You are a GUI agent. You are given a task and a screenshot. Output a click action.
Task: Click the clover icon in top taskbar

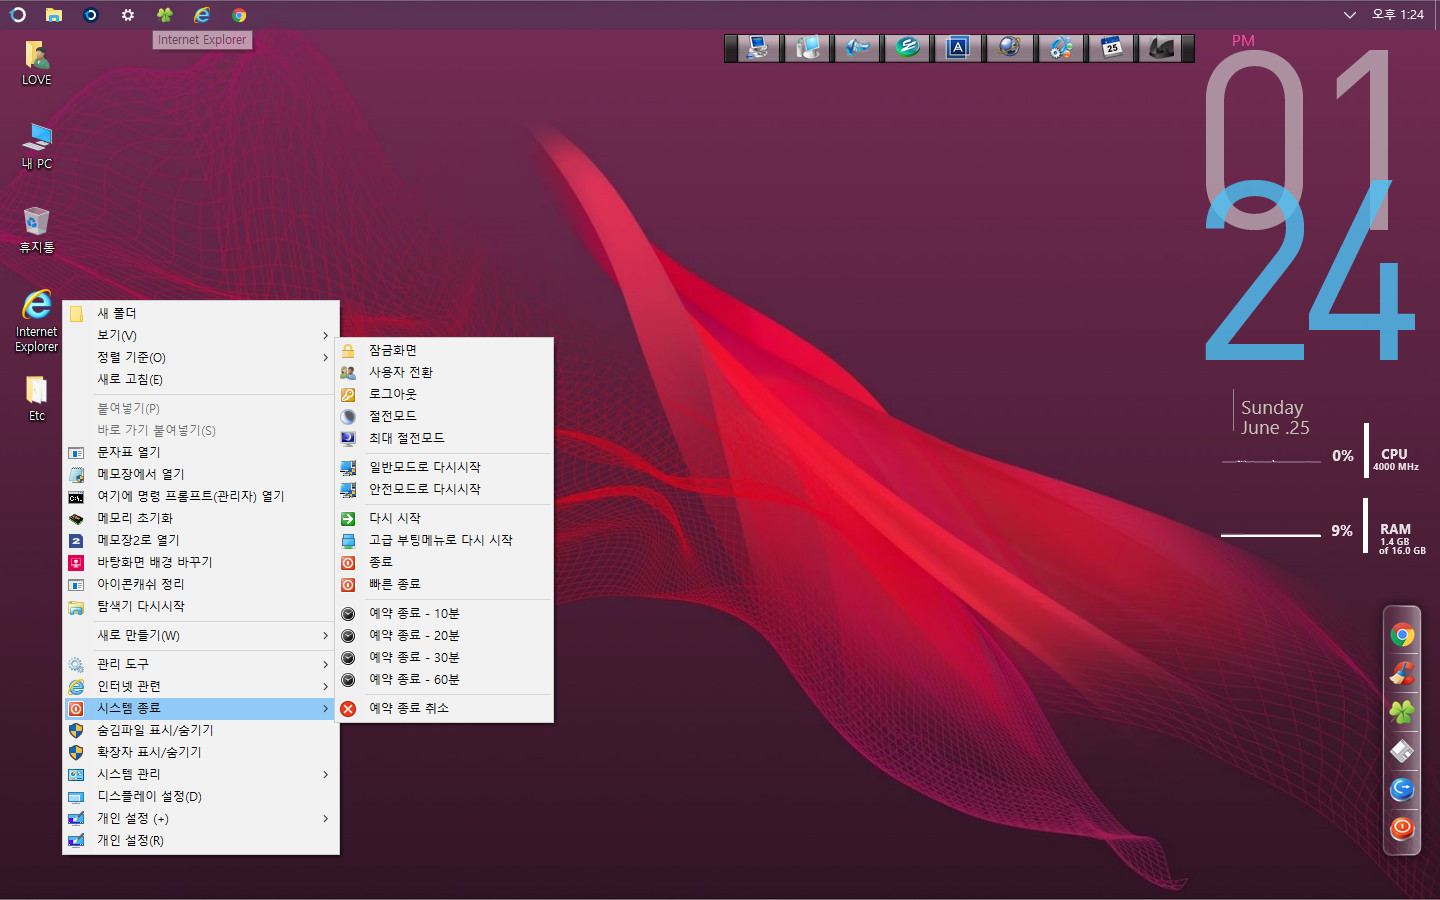point(165,15)
